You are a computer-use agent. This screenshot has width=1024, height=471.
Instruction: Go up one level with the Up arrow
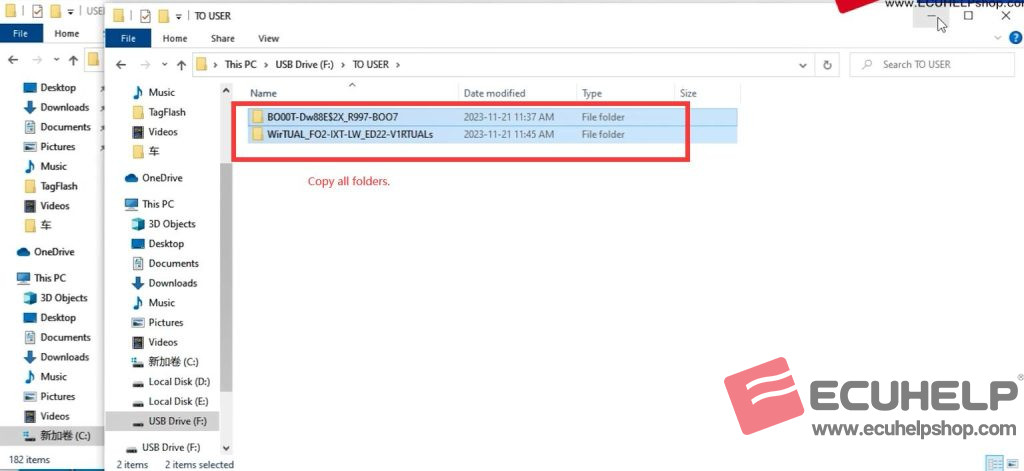[x=182, y=65]
